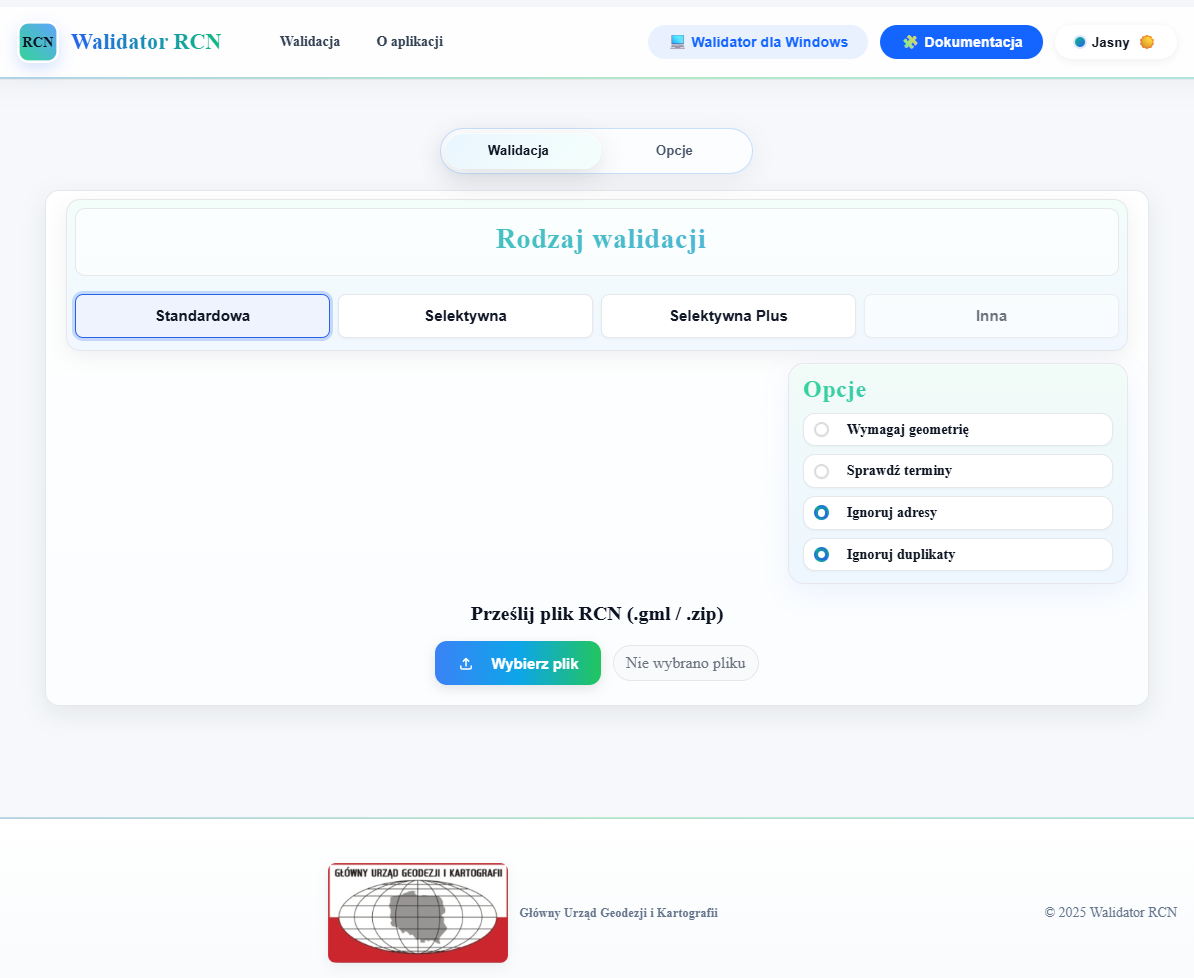This screenshot has height=978, width=1194.
Task: Select the Standardowa validation type
Action: point(202,316)
